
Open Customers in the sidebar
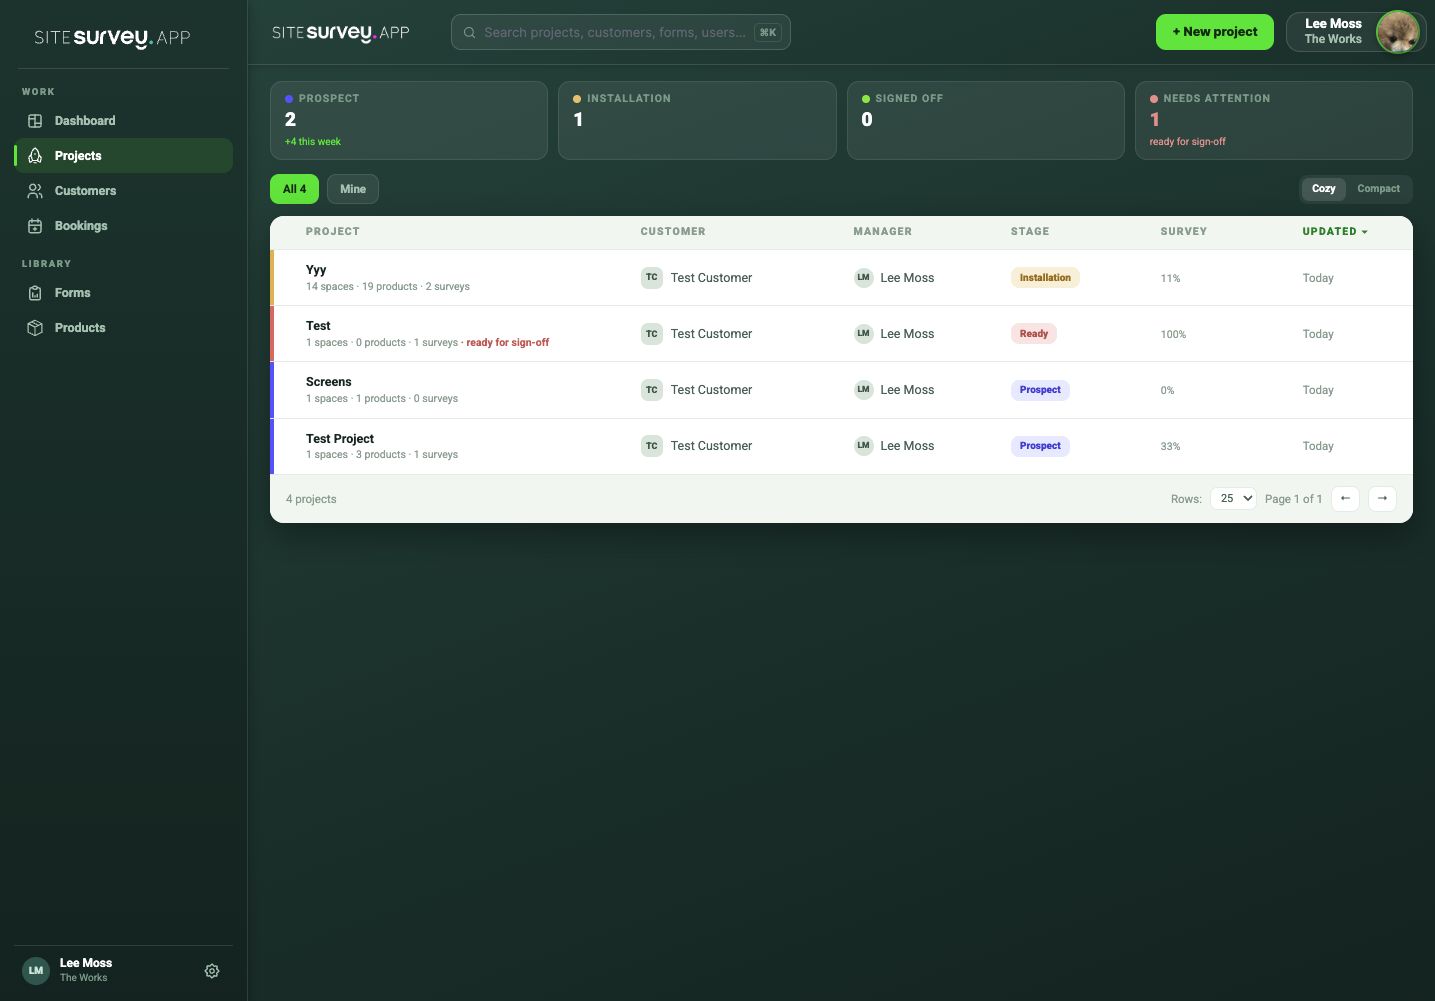[123, 191]
